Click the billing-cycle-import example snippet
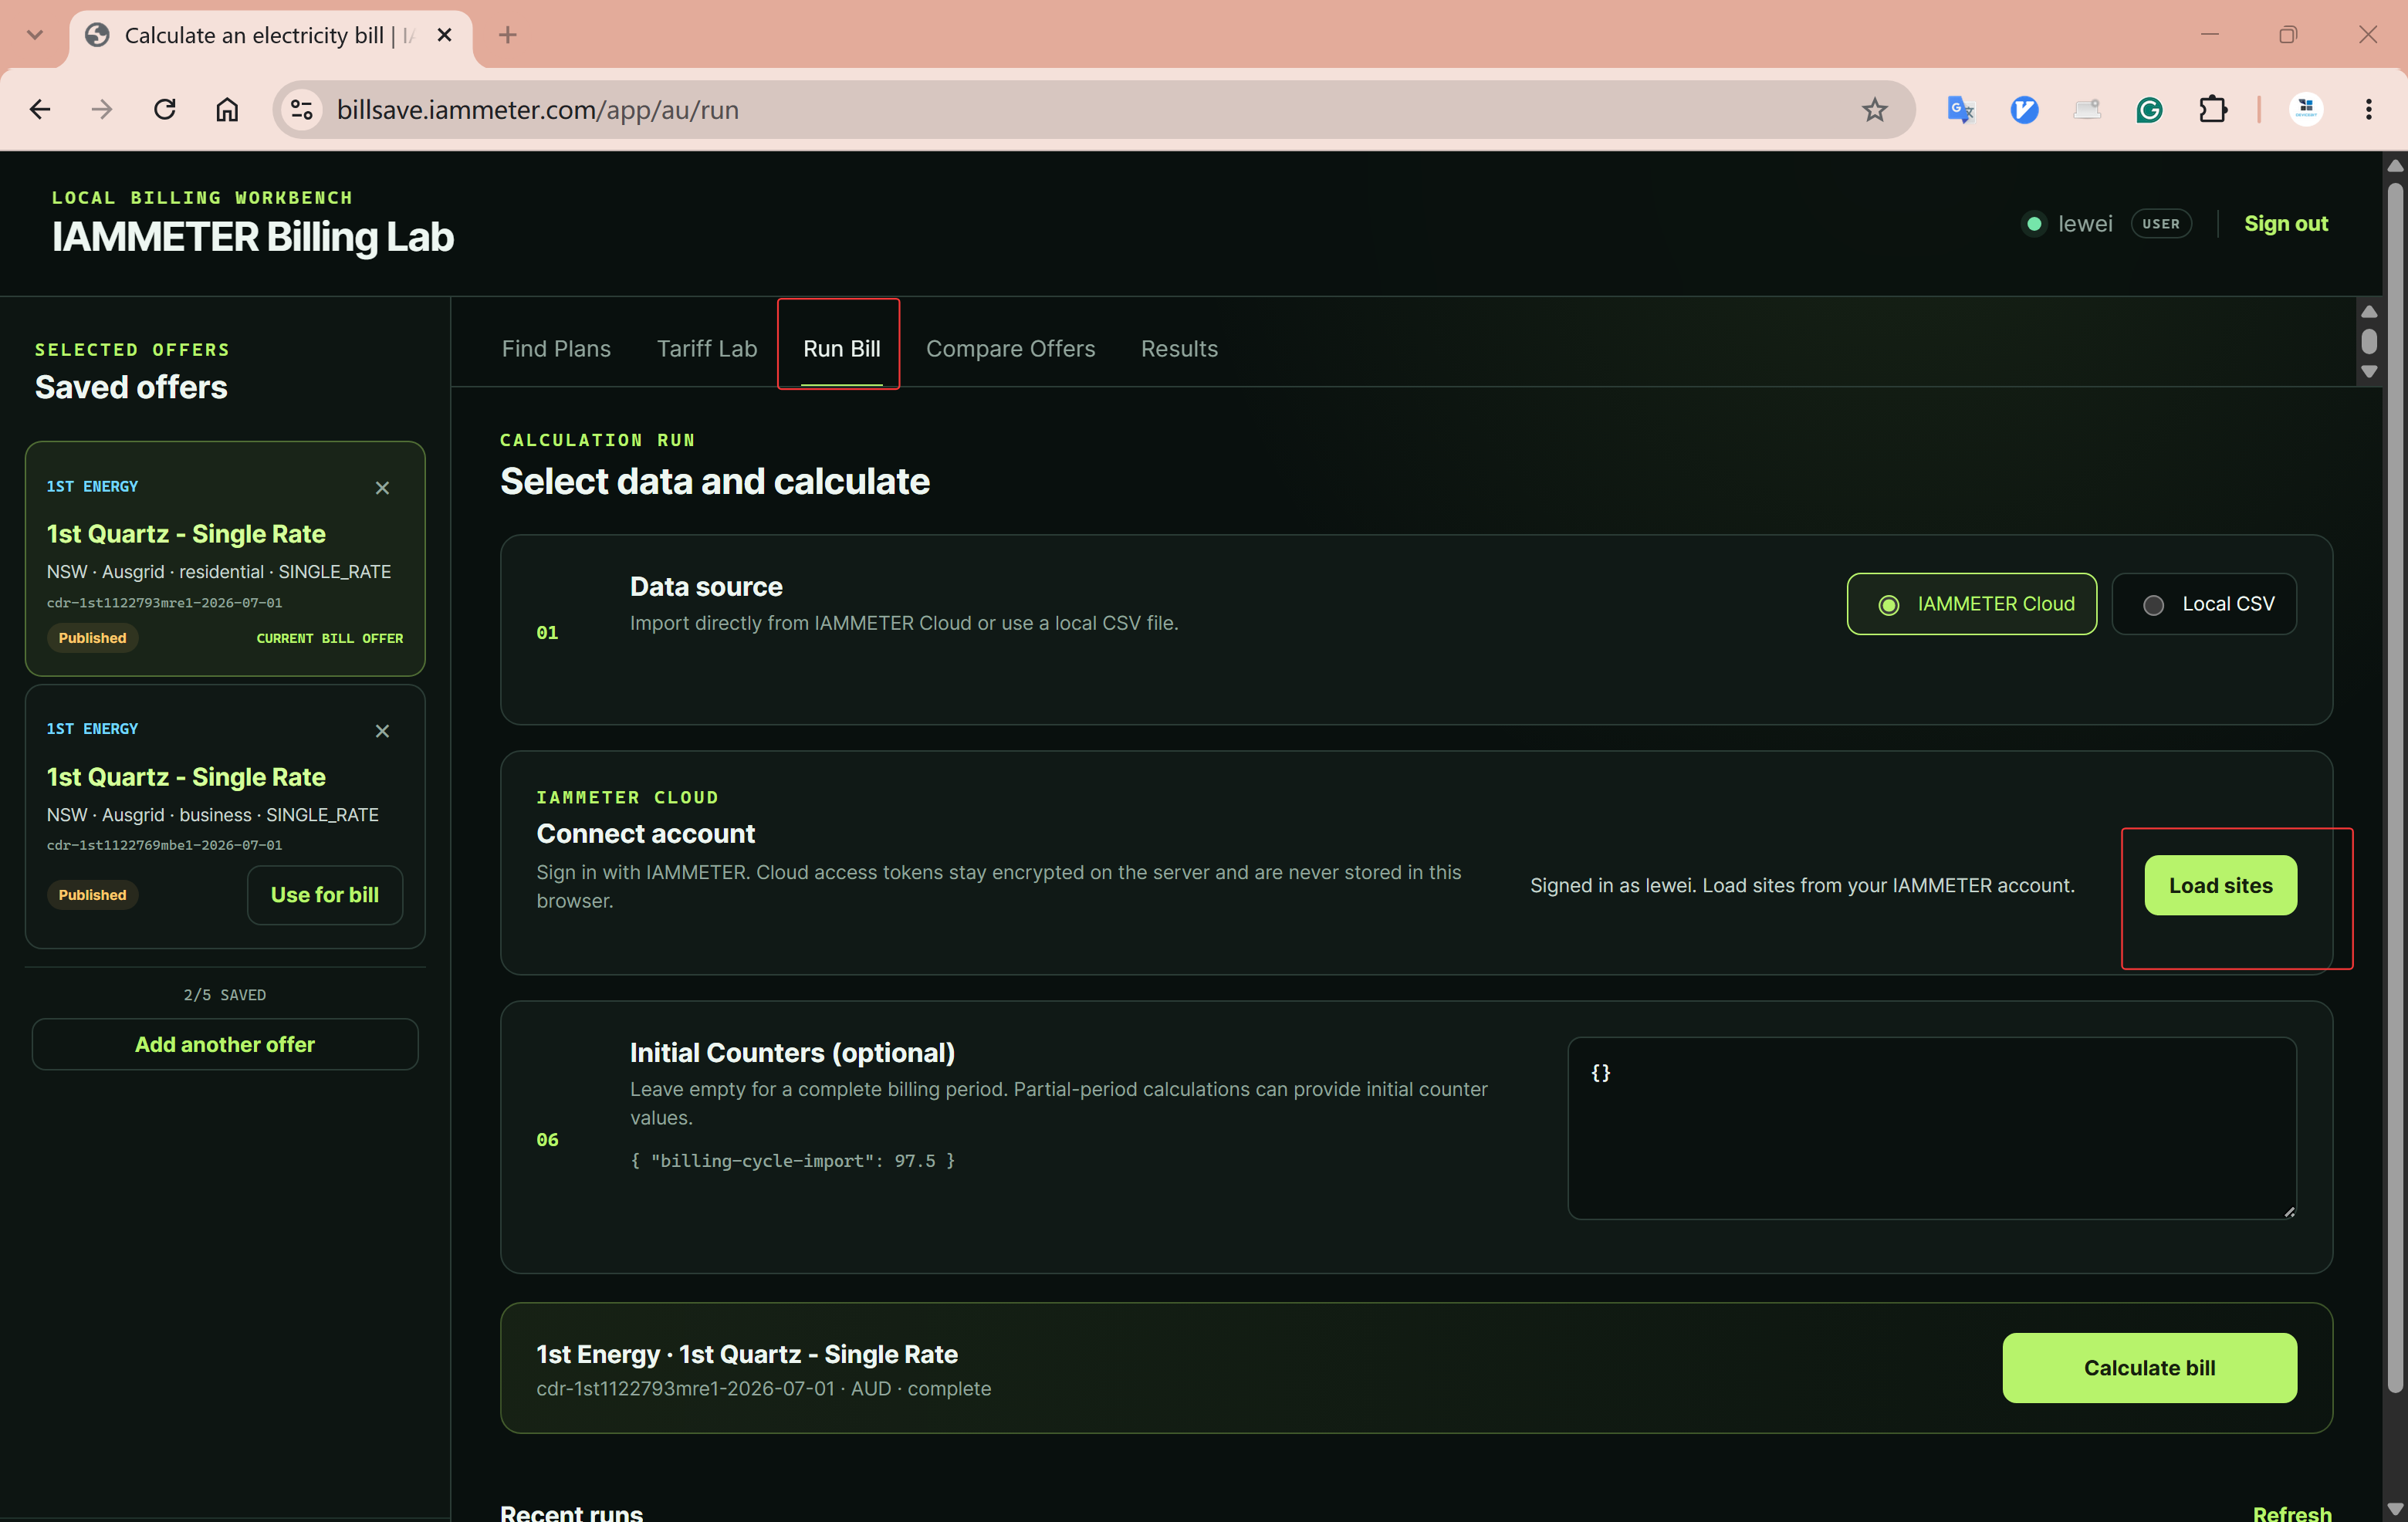 [792, 1161]
